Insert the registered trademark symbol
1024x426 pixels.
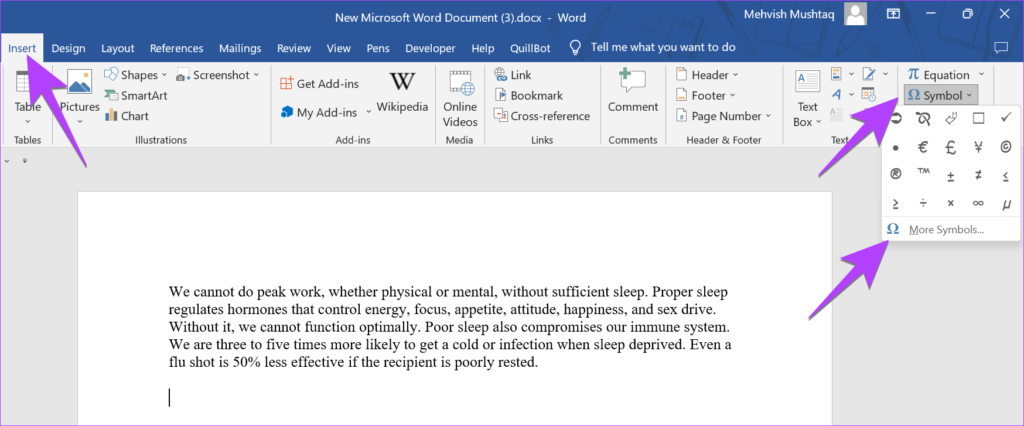click(895, 175)
